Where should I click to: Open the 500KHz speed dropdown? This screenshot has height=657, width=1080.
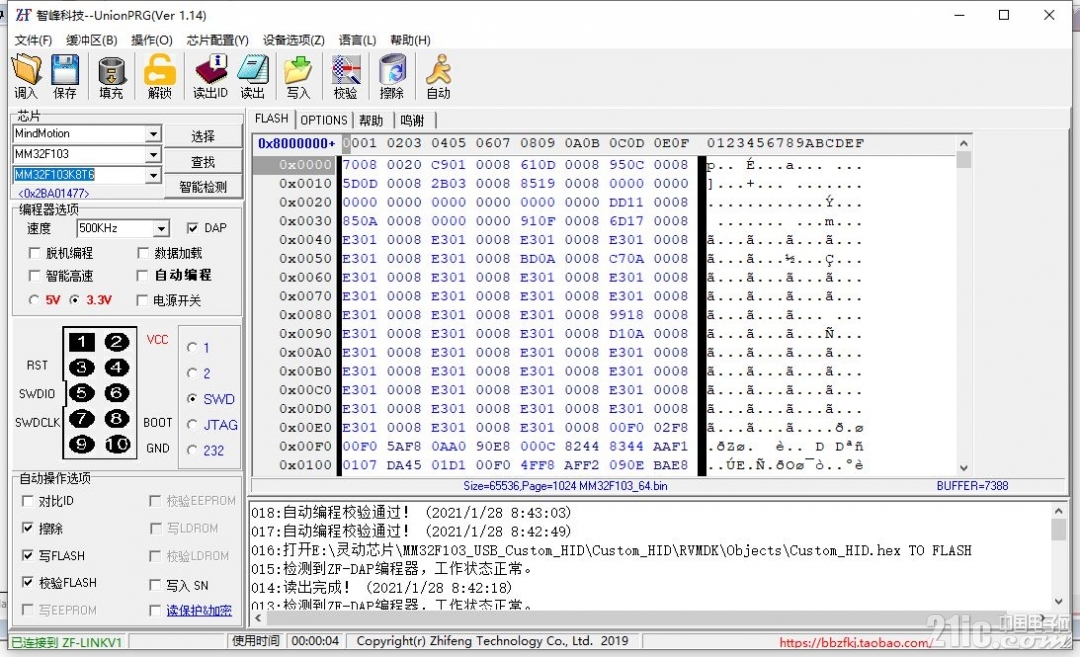[x=160, y=229]
